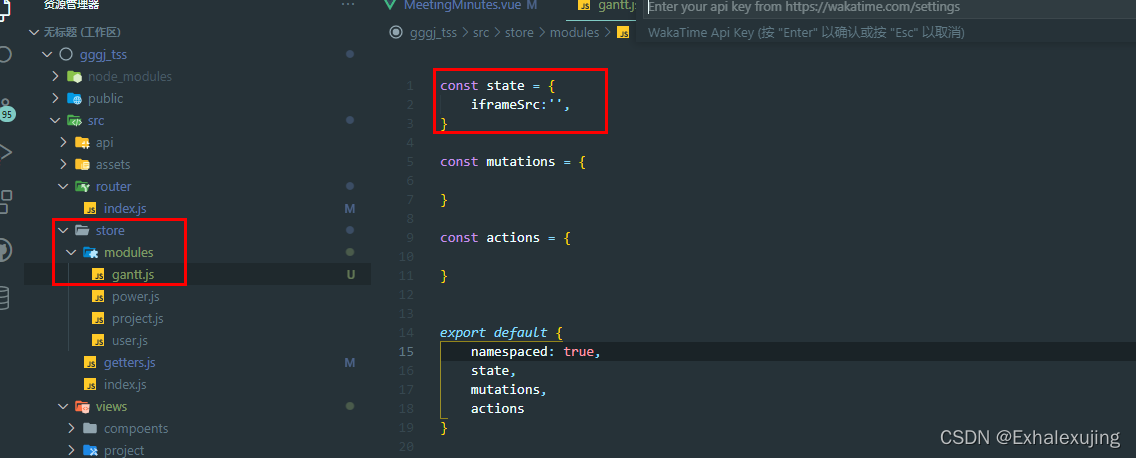The height and width of the screenshot is (458, 1136).
Task: Expand the assets folder chevron
Action: click(64, 165)
